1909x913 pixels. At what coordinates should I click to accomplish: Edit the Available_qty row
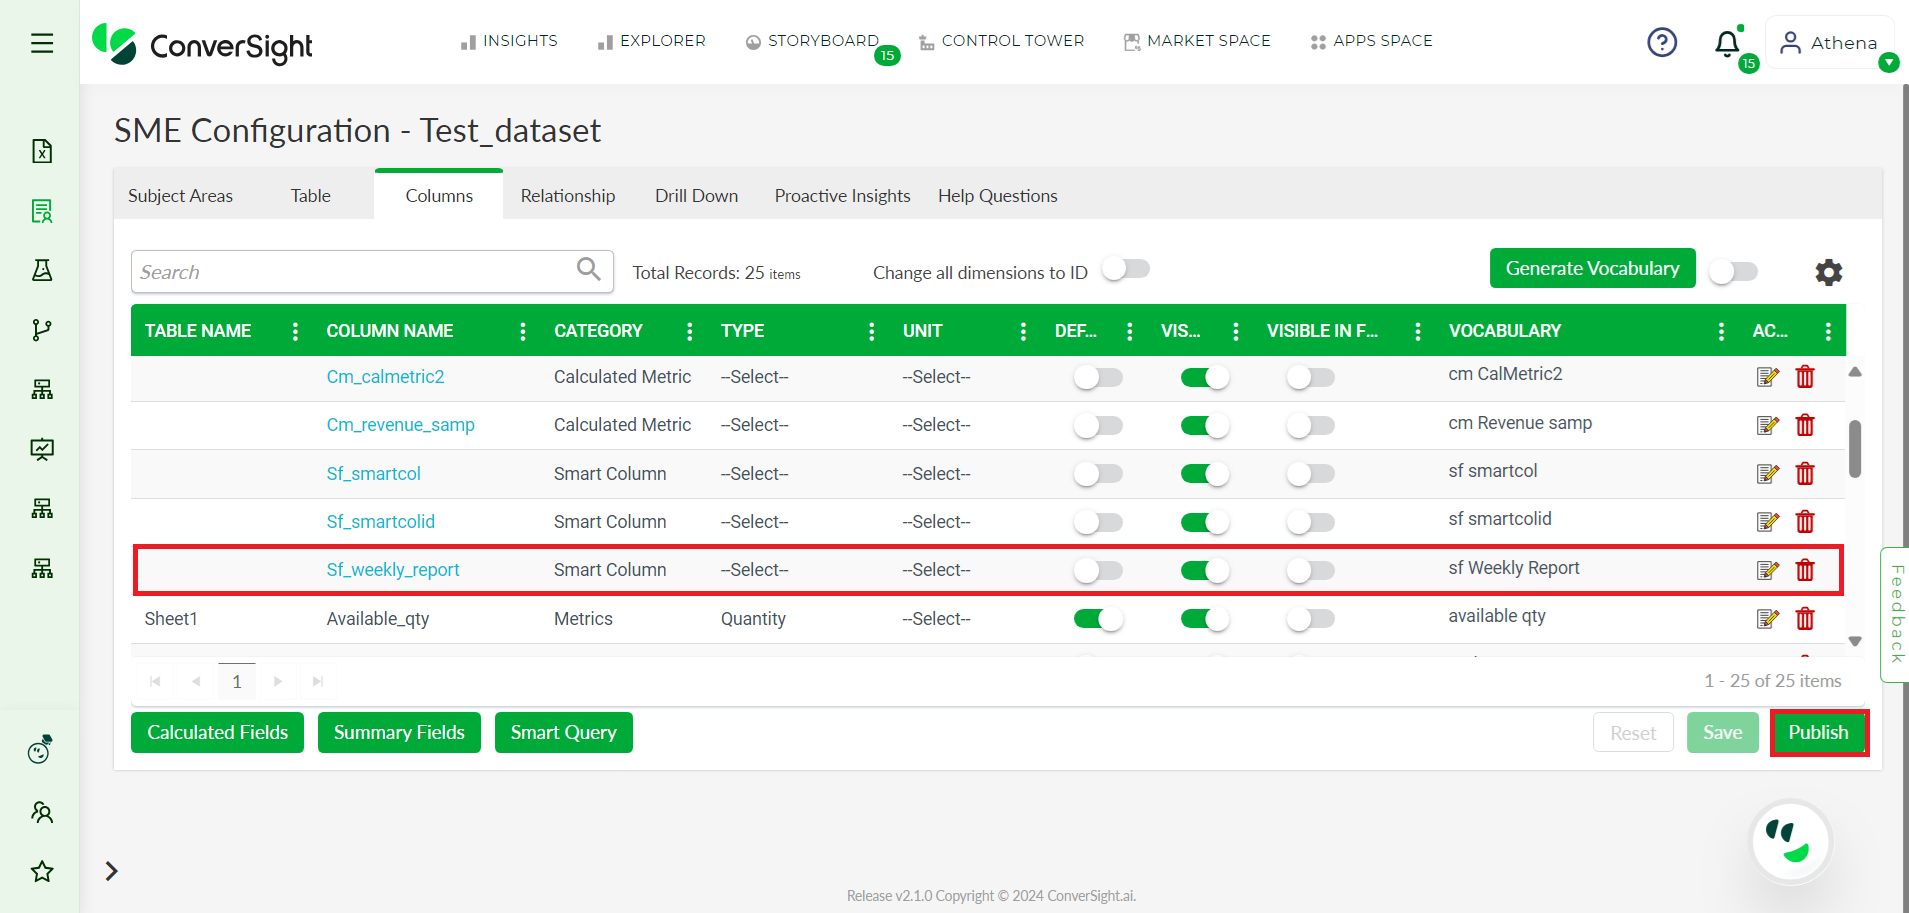tap(1767, 619)
